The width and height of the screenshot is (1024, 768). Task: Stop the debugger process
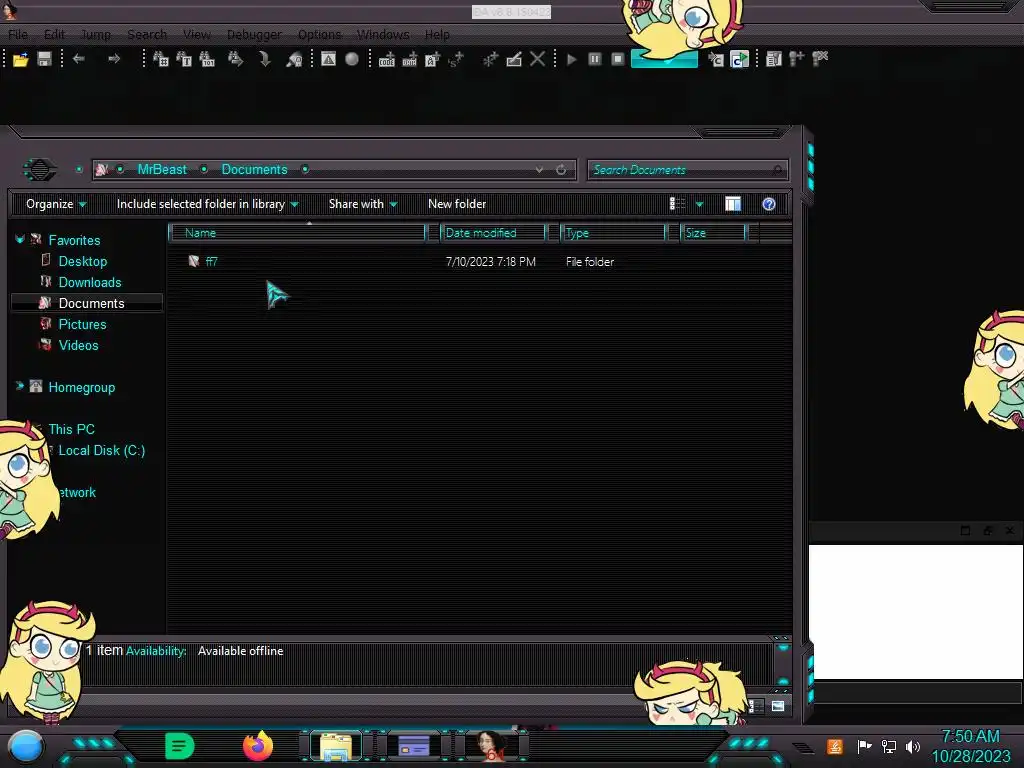(618, 59)
